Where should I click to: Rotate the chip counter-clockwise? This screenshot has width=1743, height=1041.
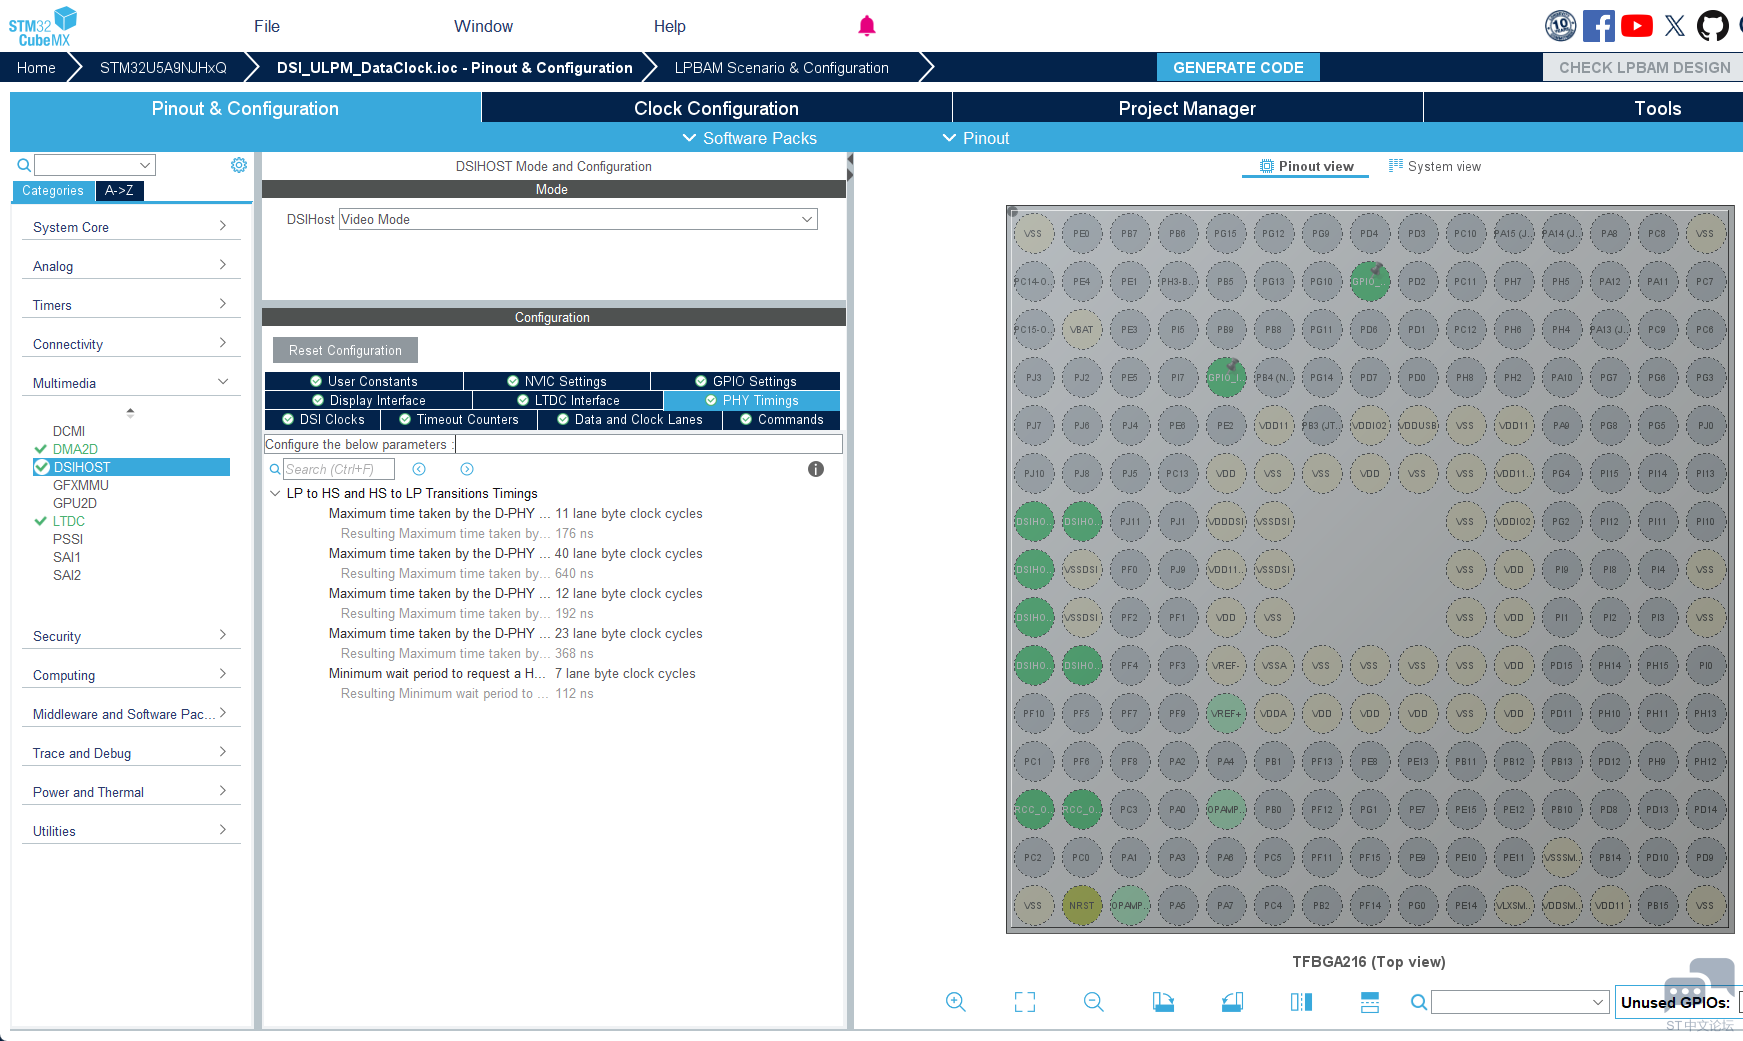(x=1232, y=1002)
